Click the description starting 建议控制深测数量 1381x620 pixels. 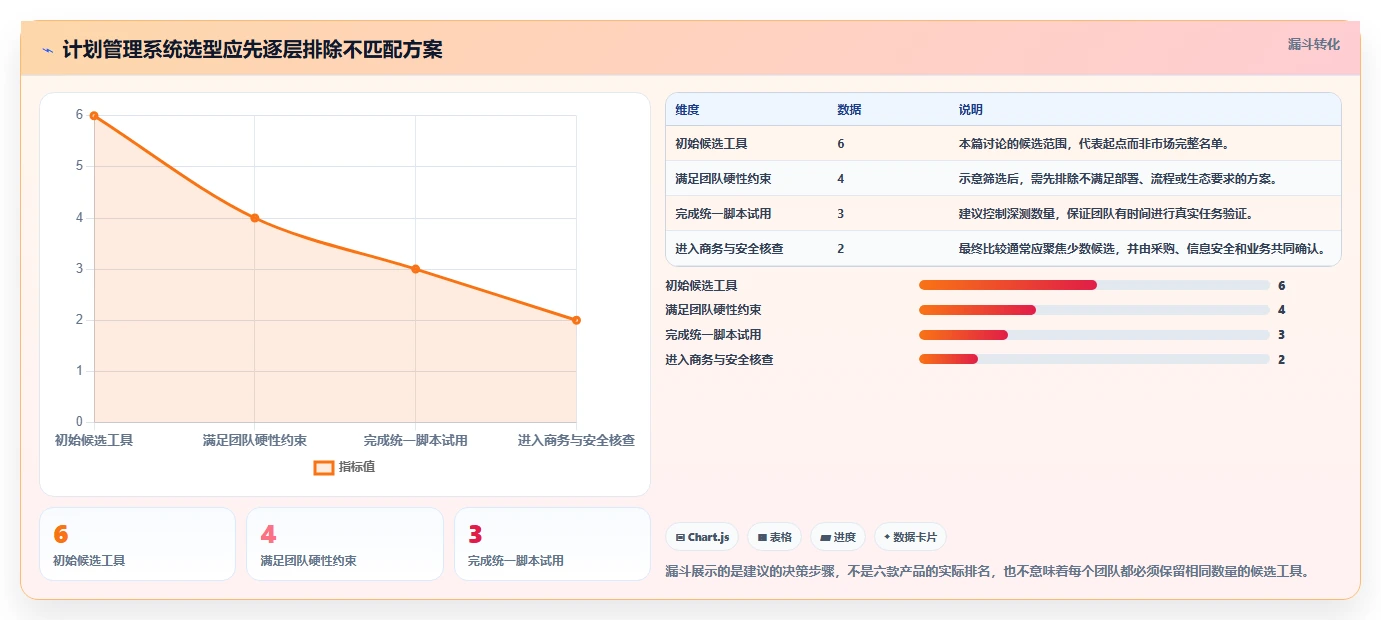pyautogui.click(x=1106, y=214)
